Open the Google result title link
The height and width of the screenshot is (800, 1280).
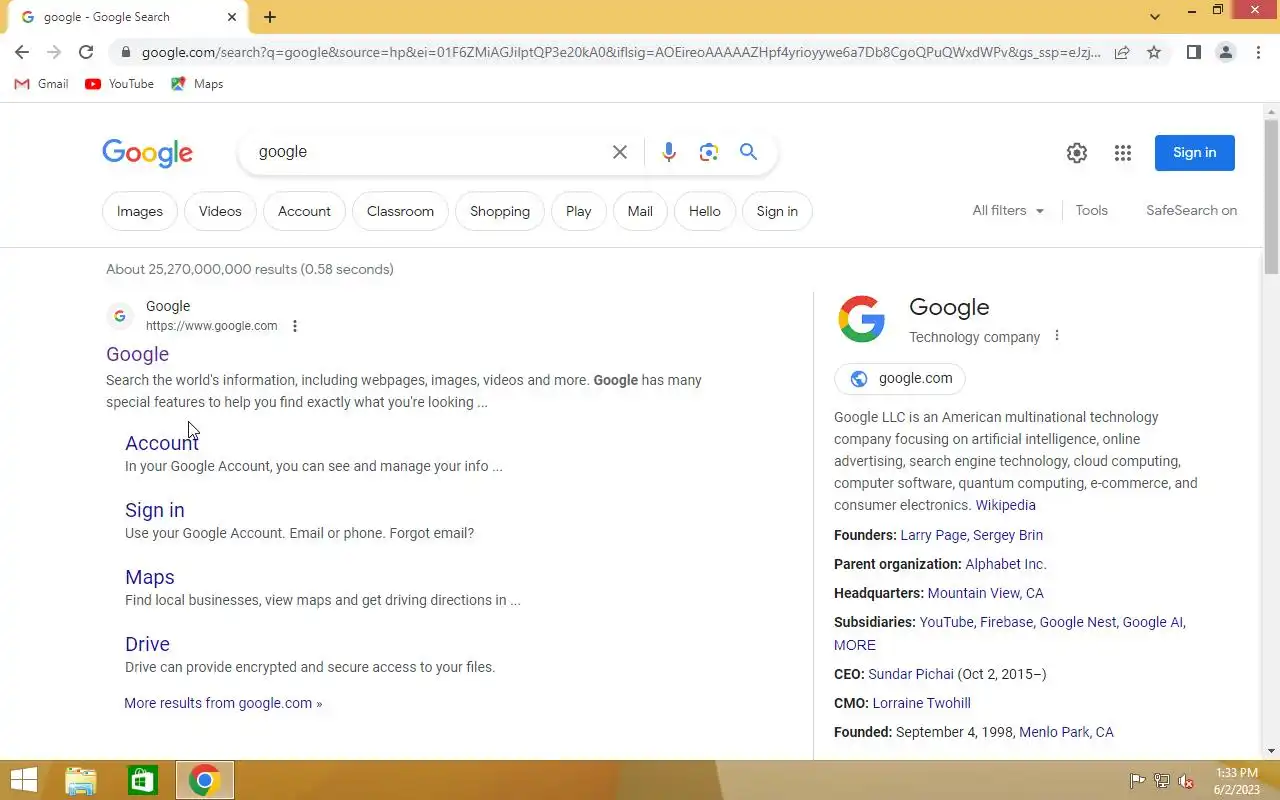(138, 354)
